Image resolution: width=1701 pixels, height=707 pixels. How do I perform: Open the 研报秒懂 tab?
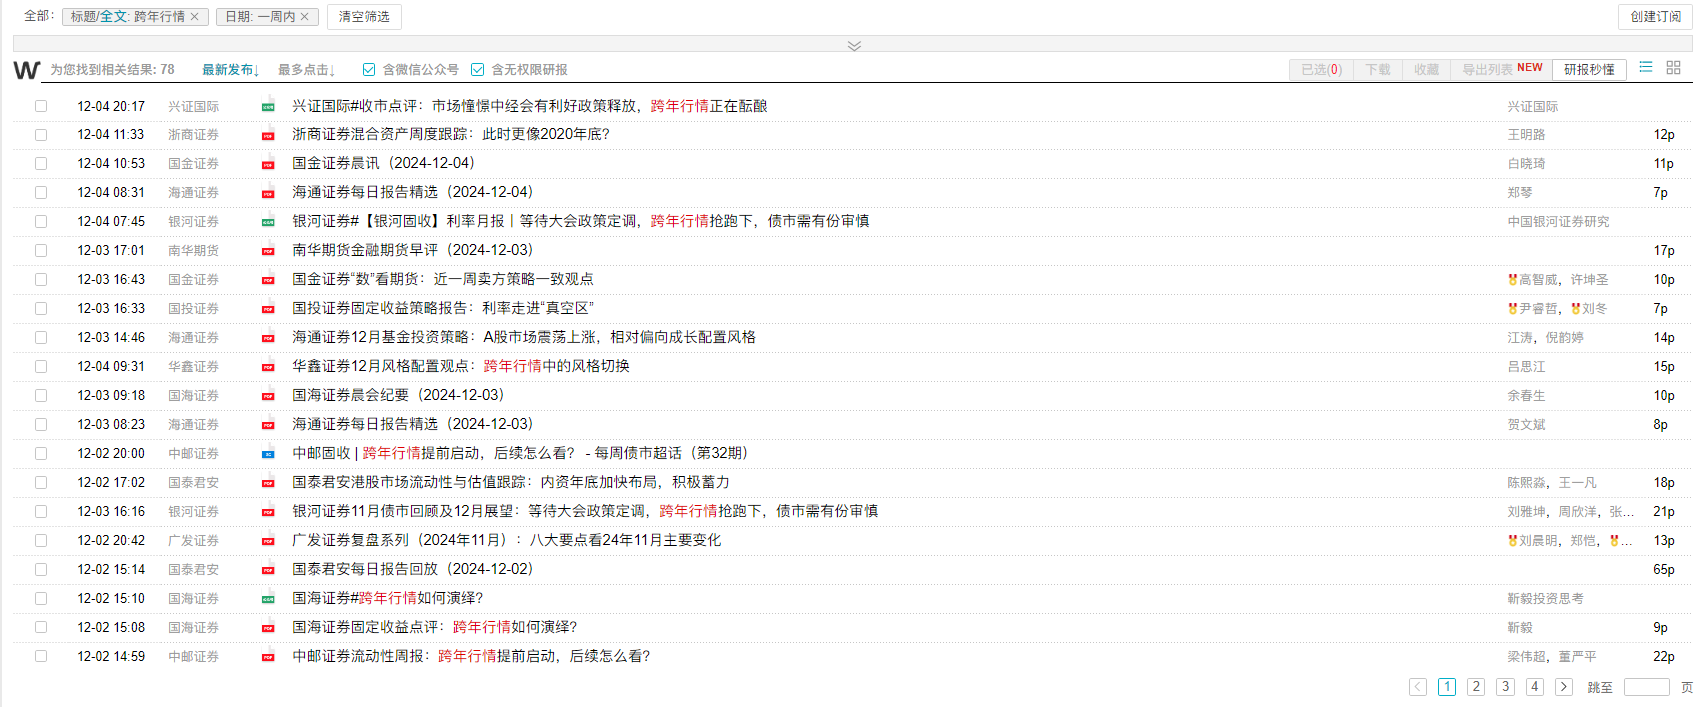(x=1589, y=70)
